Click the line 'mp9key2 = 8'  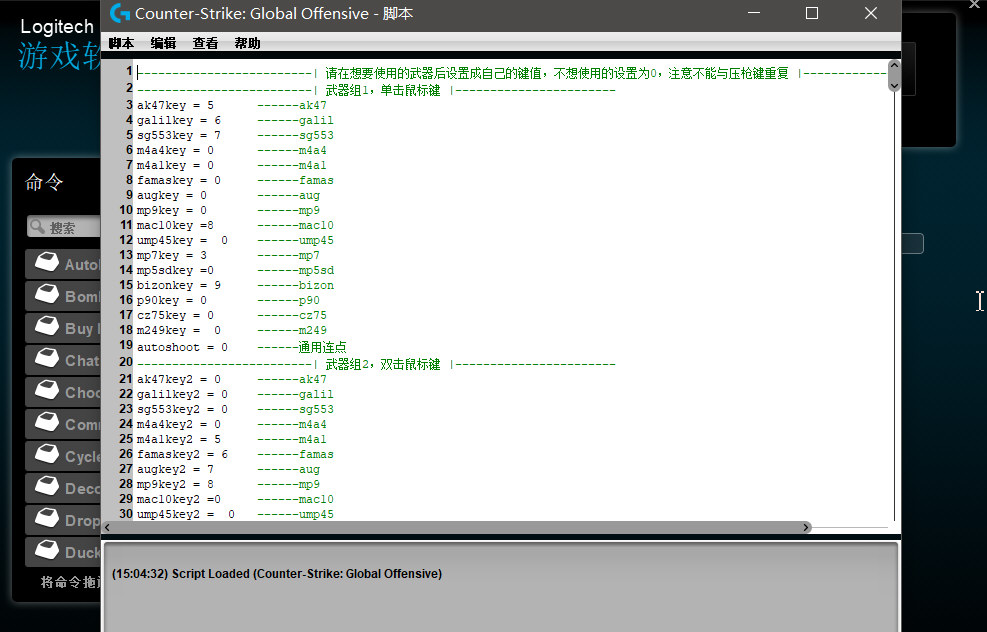point(175,485)
